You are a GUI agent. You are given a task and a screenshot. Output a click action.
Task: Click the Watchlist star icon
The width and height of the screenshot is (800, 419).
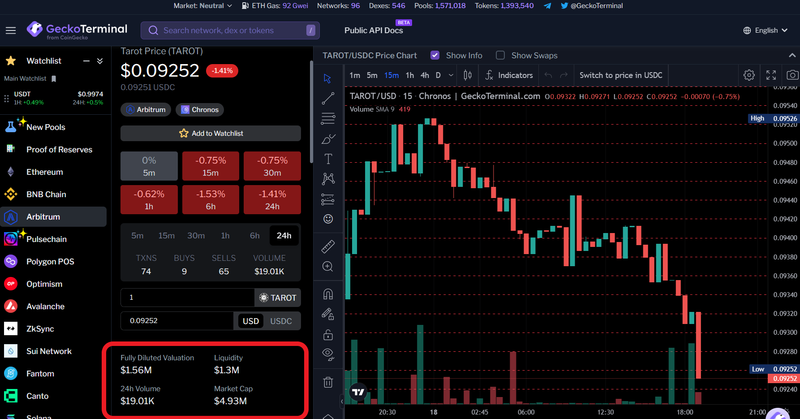click(x=11, y=61)
